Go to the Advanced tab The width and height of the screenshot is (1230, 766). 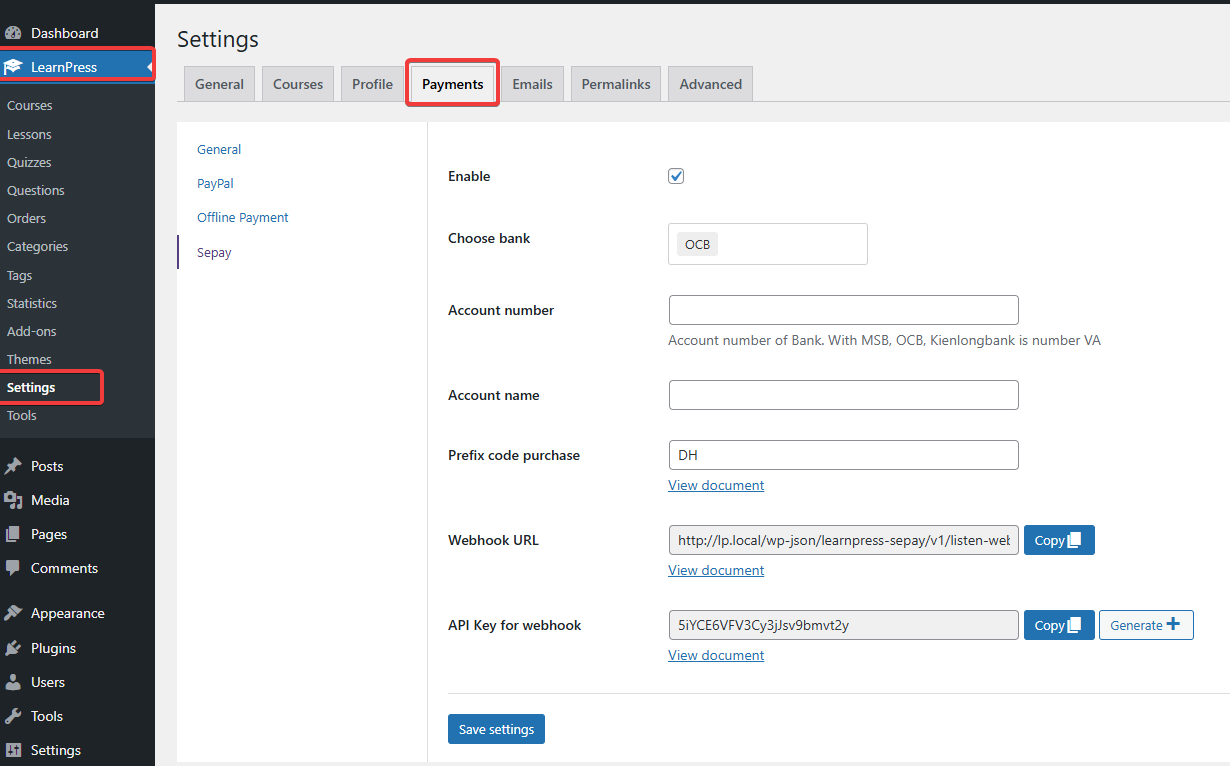(710, 84)
